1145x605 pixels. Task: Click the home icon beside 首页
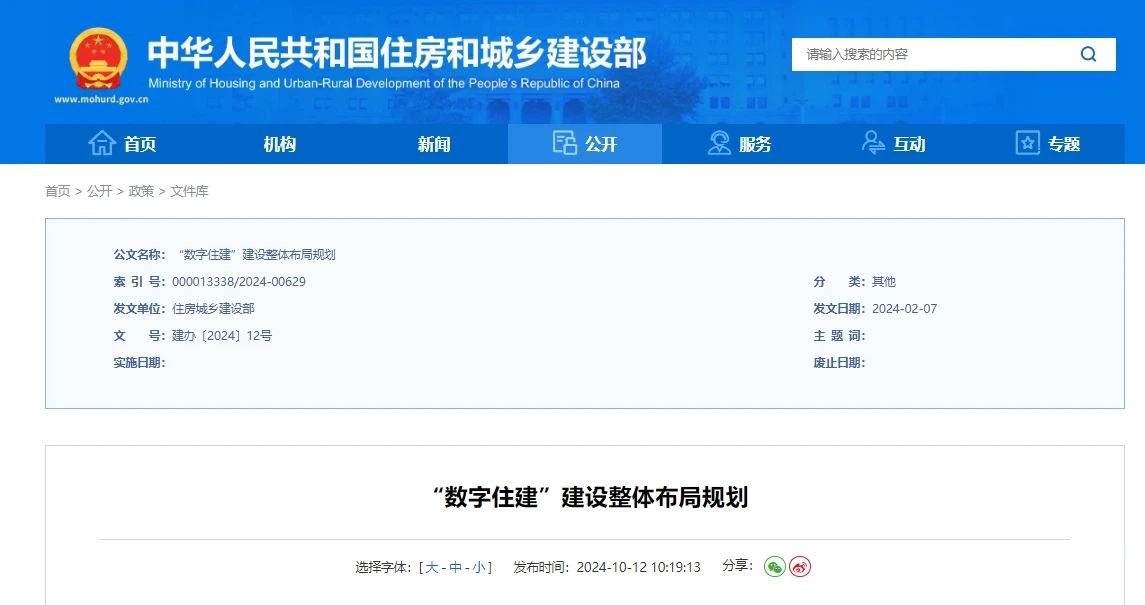click(x=101, y=143)
